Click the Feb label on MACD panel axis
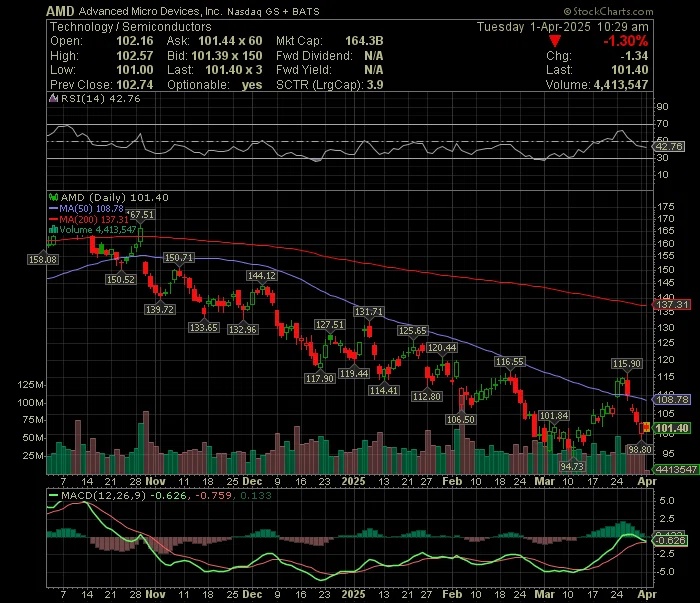Viewport: 700px width, 603px height. coord(452,594)
